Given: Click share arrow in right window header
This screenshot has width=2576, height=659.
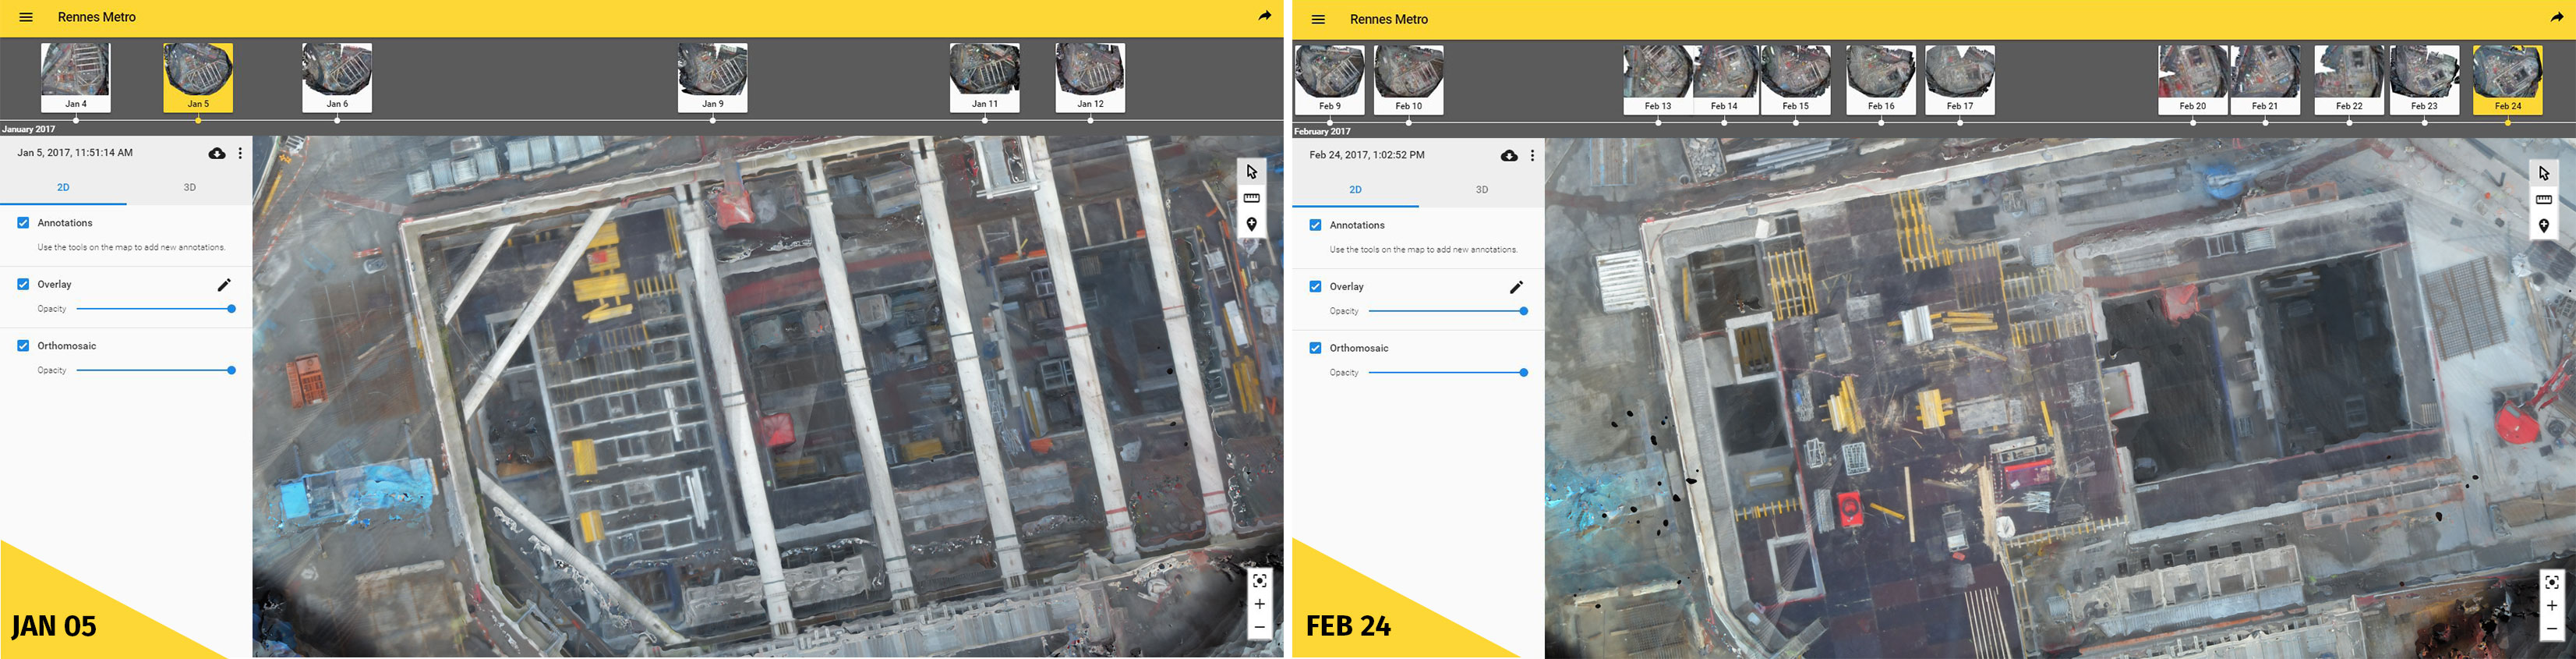Looking at the screenshot, I should (2557, 18).
